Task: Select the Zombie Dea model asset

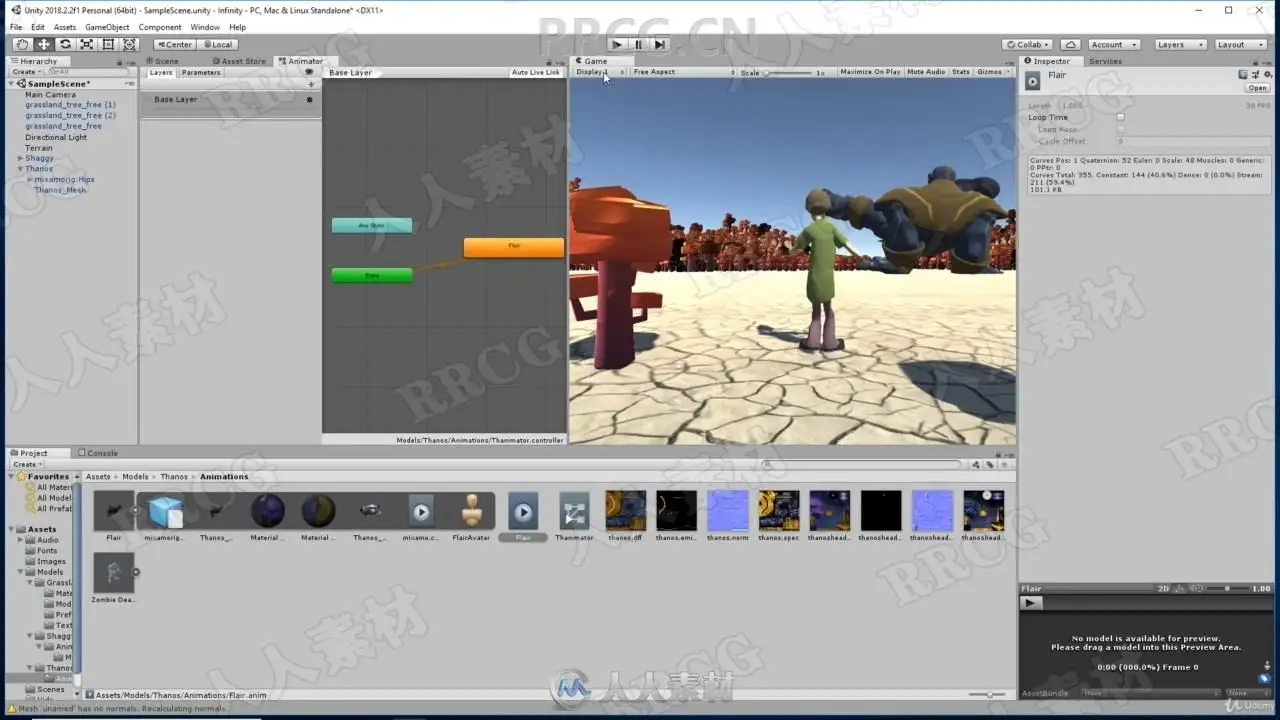Action: point(113,578)
